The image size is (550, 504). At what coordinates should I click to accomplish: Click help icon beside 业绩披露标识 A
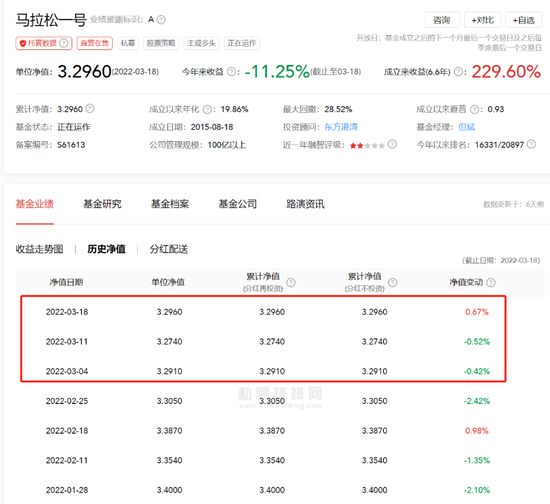pos(161,20)
